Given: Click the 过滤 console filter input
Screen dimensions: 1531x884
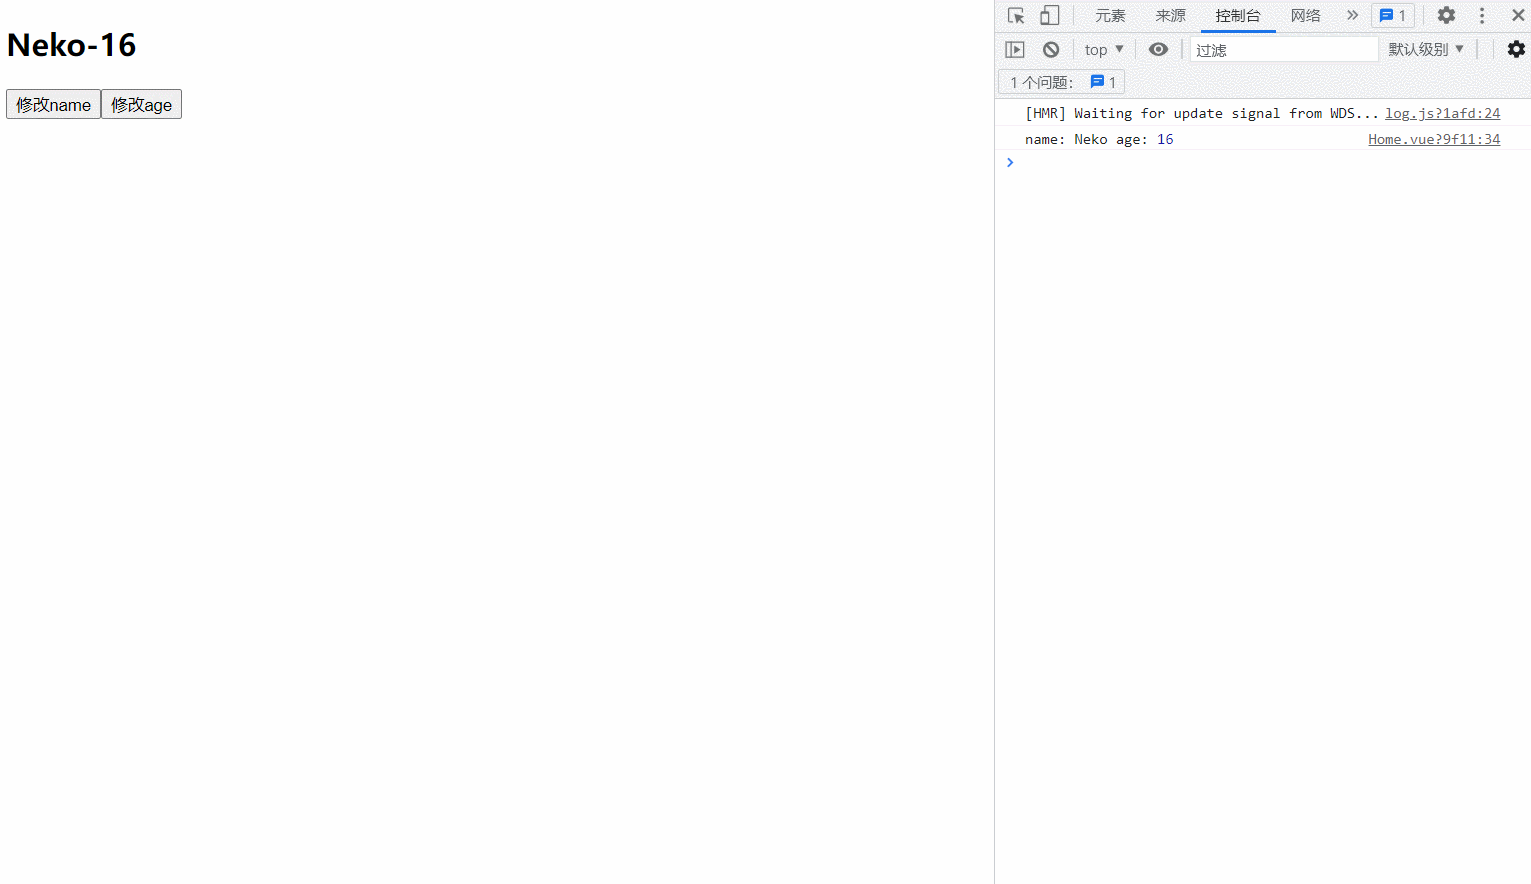Looking at the screenshot, I should tap(1283, 49).
